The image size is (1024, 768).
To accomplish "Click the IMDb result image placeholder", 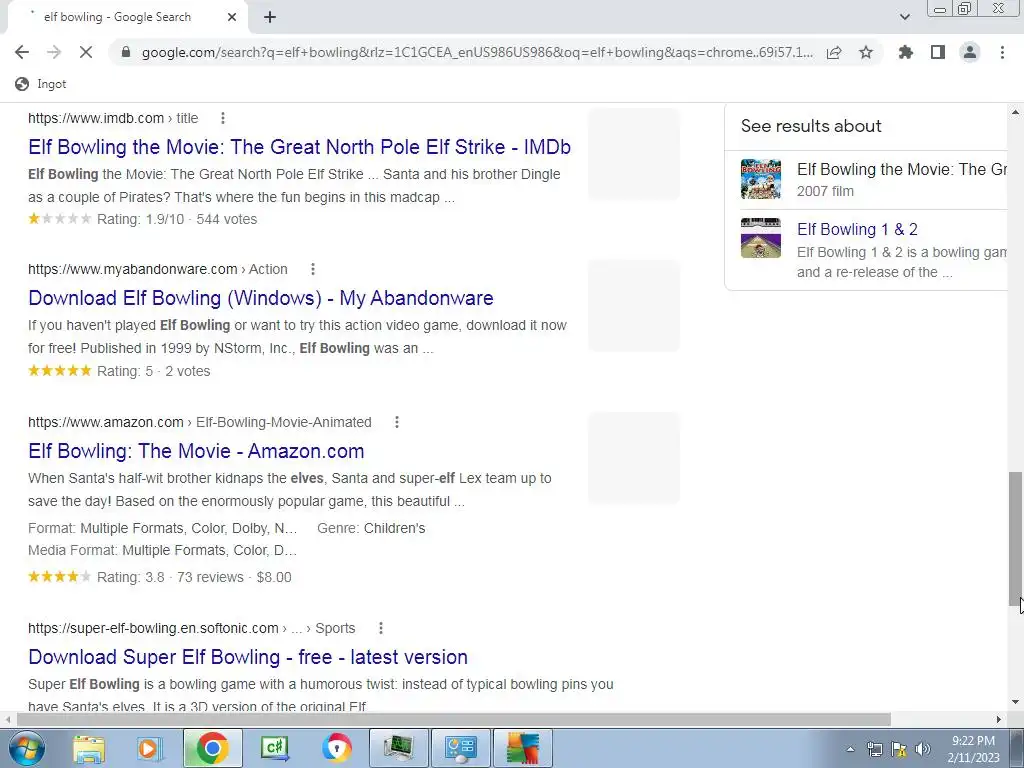I will click(x=633, y=154).
